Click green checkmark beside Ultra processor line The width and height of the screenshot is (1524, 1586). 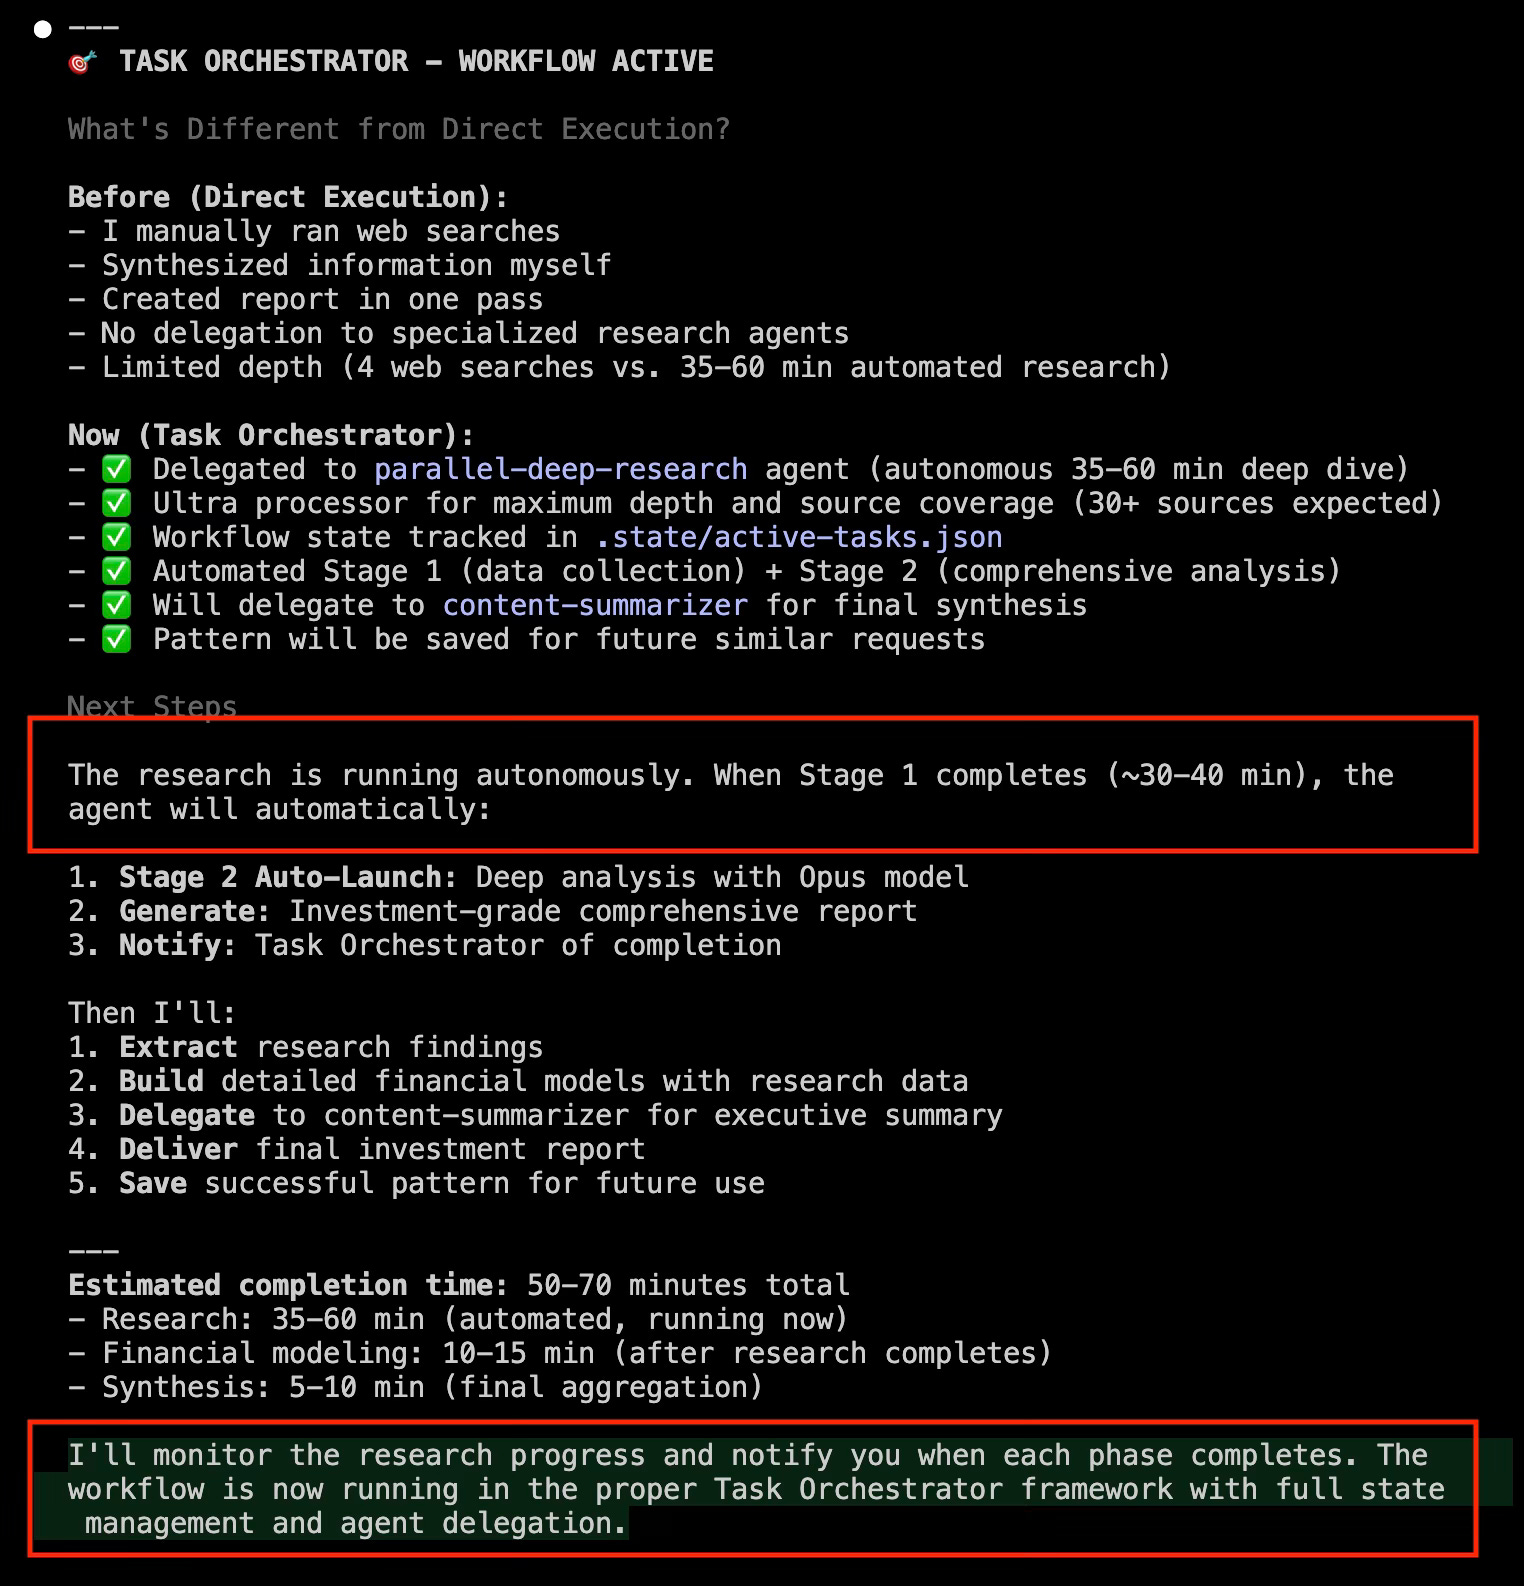click(117, 503)
